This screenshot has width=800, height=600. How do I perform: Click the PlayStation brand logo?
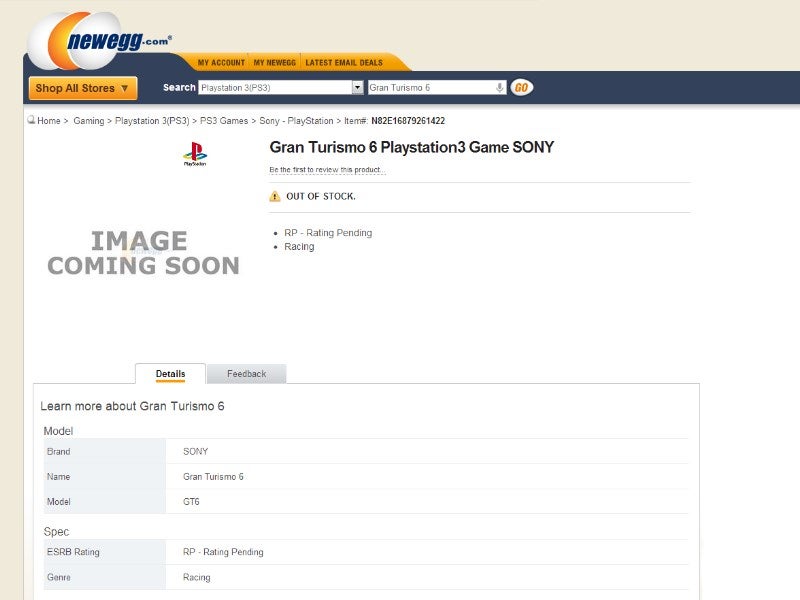coord(195,154)
